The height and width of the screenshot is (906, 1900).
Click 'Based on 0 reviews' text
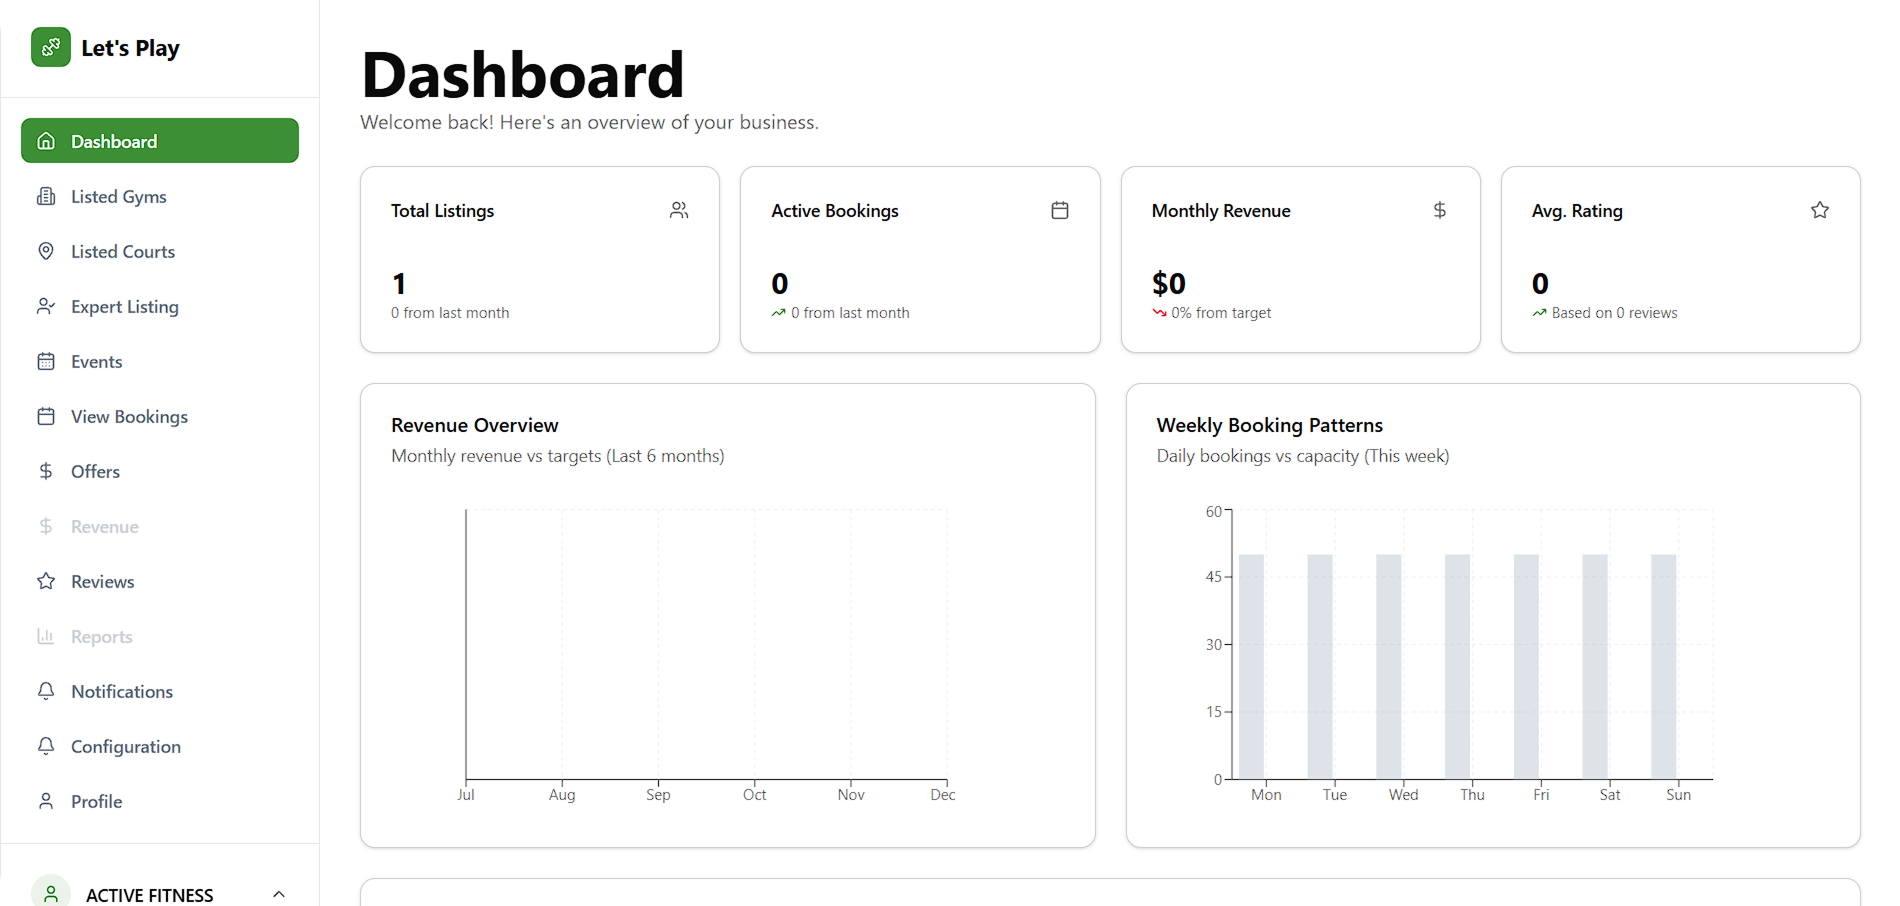1615,313
